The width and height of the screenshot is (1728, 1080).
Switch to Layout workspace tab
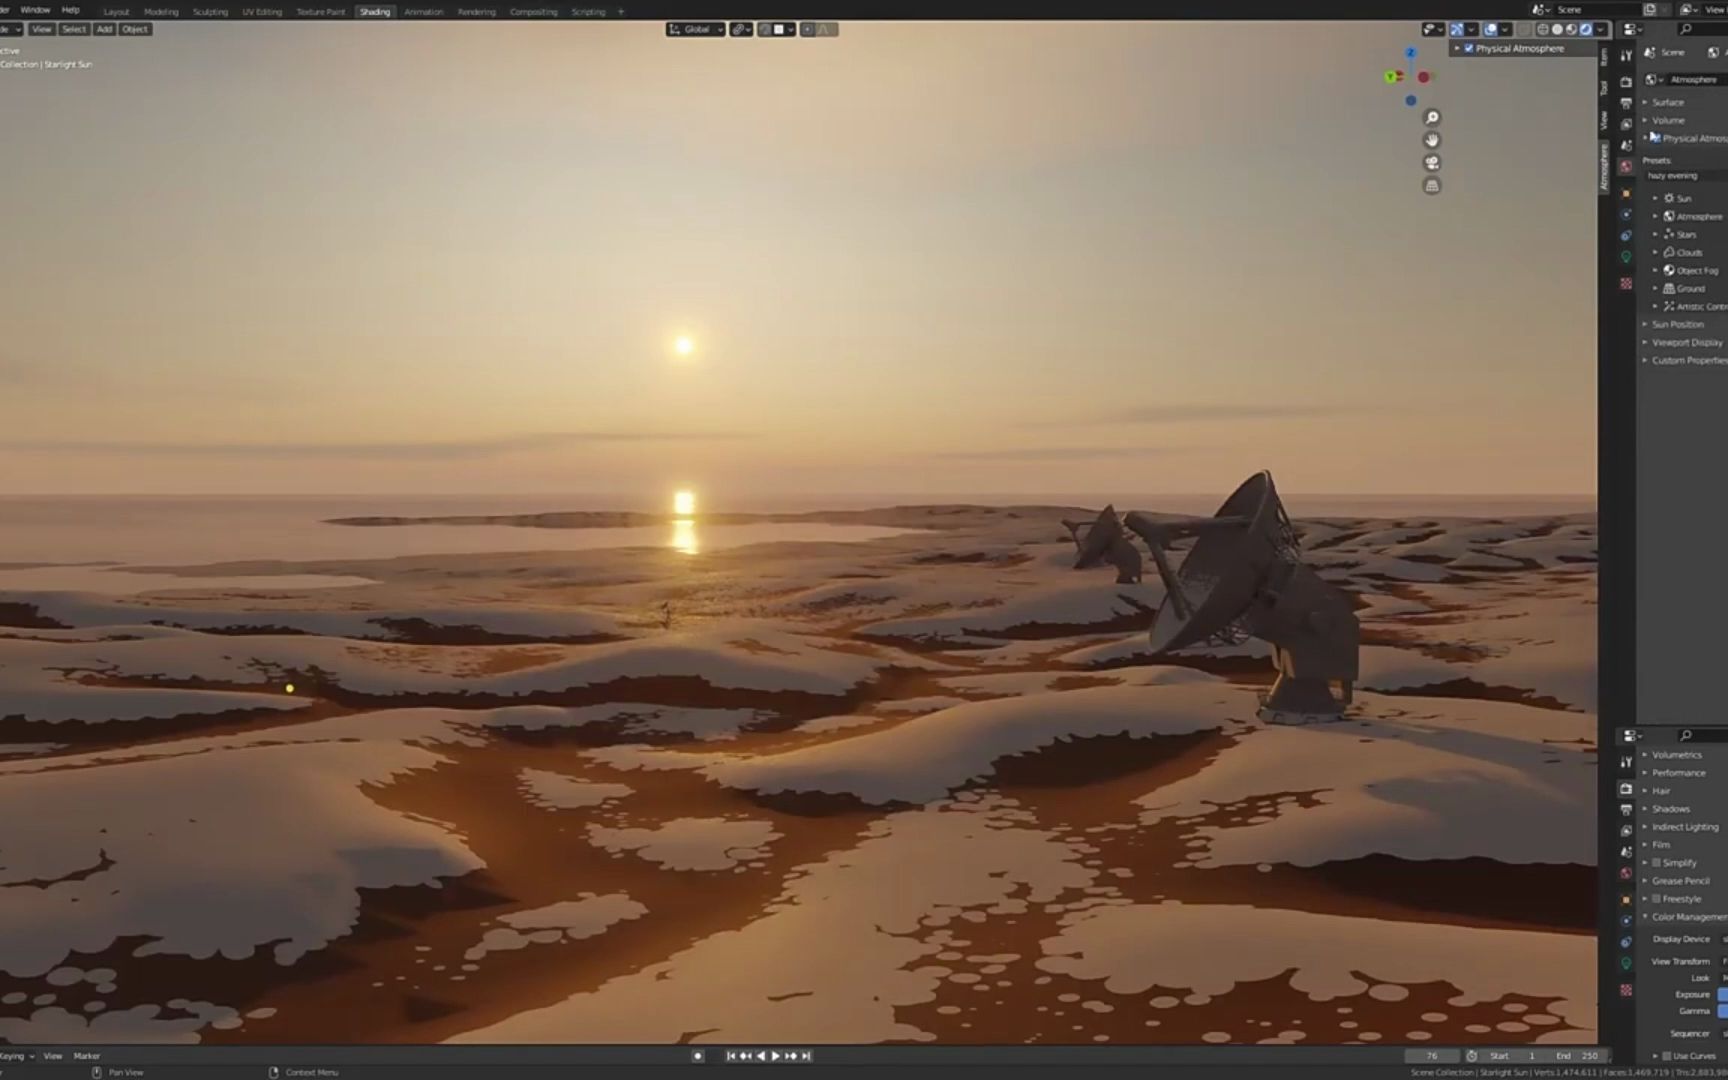click(x=117, y=12)
